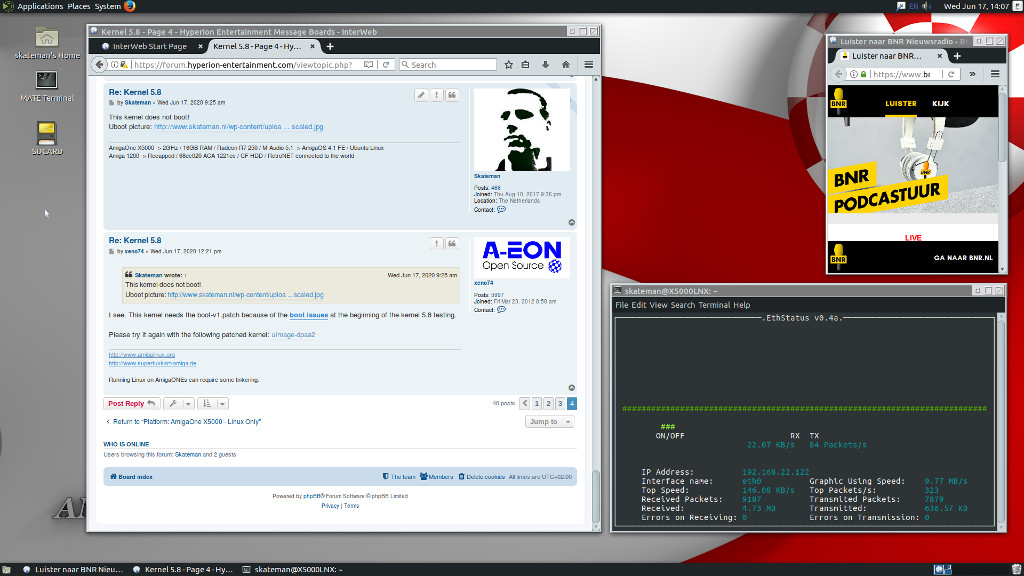This screenshot has width=1024, height=576.
Task: Bookmark the forum page with the star icon
Action: [x=508, y=65]
